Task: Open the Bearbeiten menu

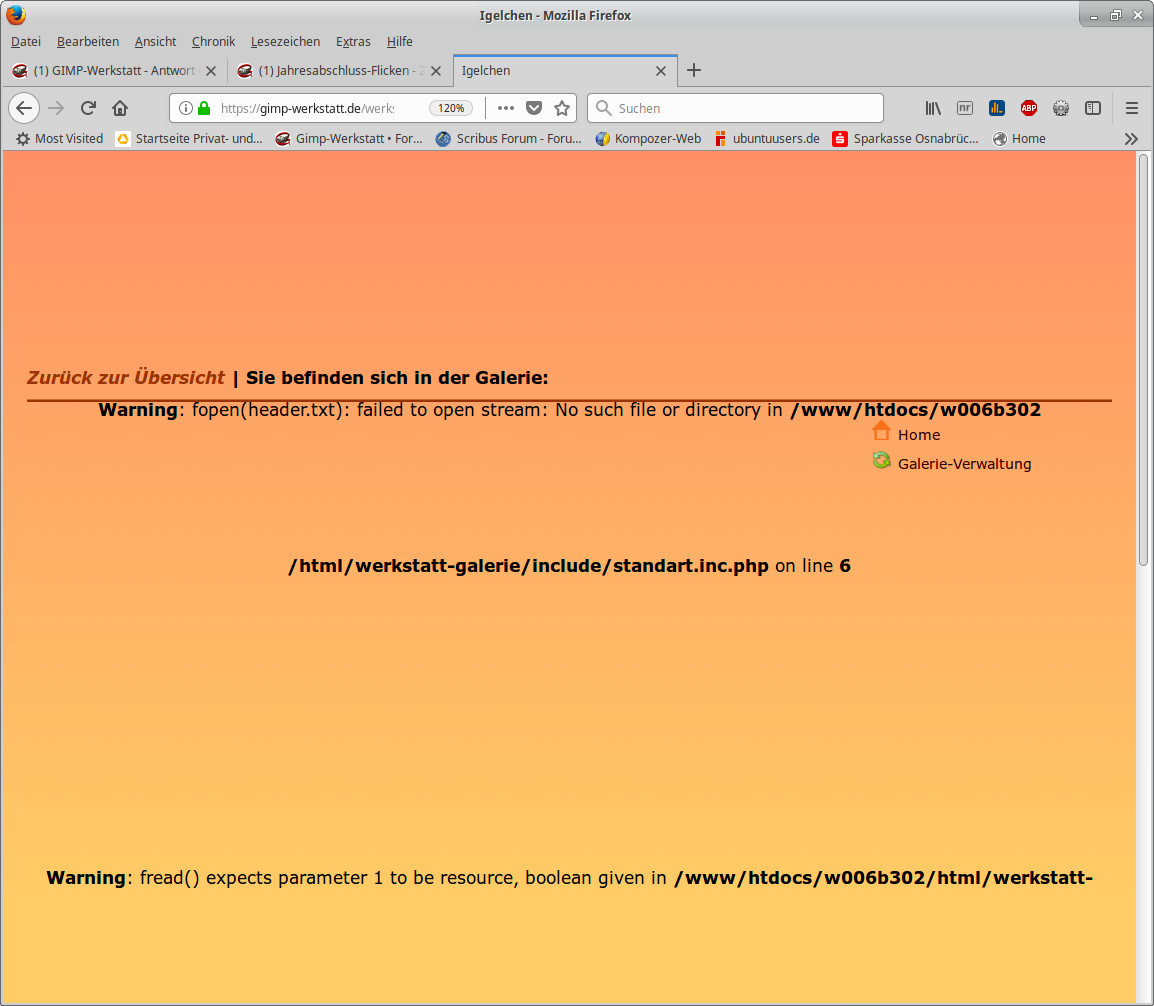Action: coord(88,41)
